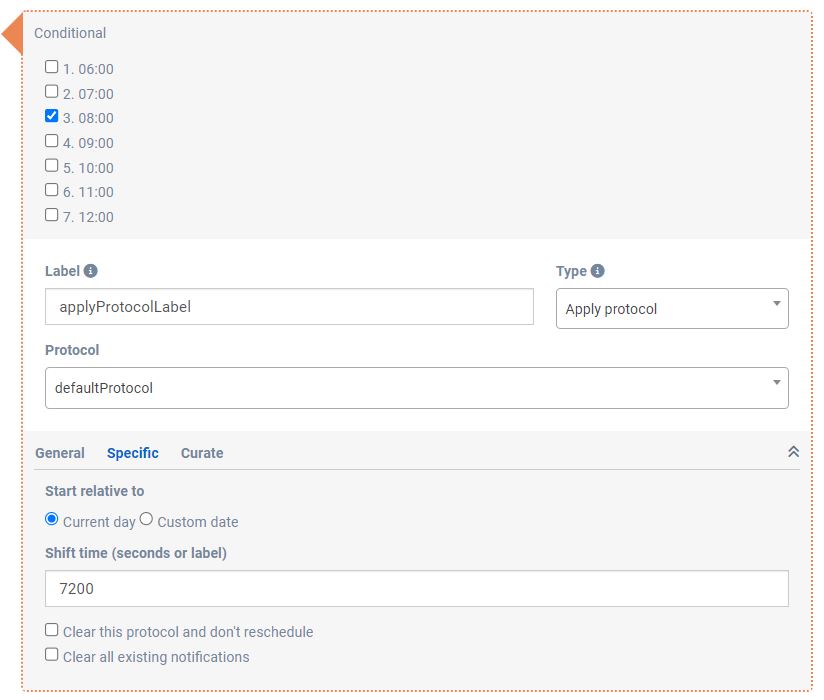Open the Curate tab

(202, 453)
